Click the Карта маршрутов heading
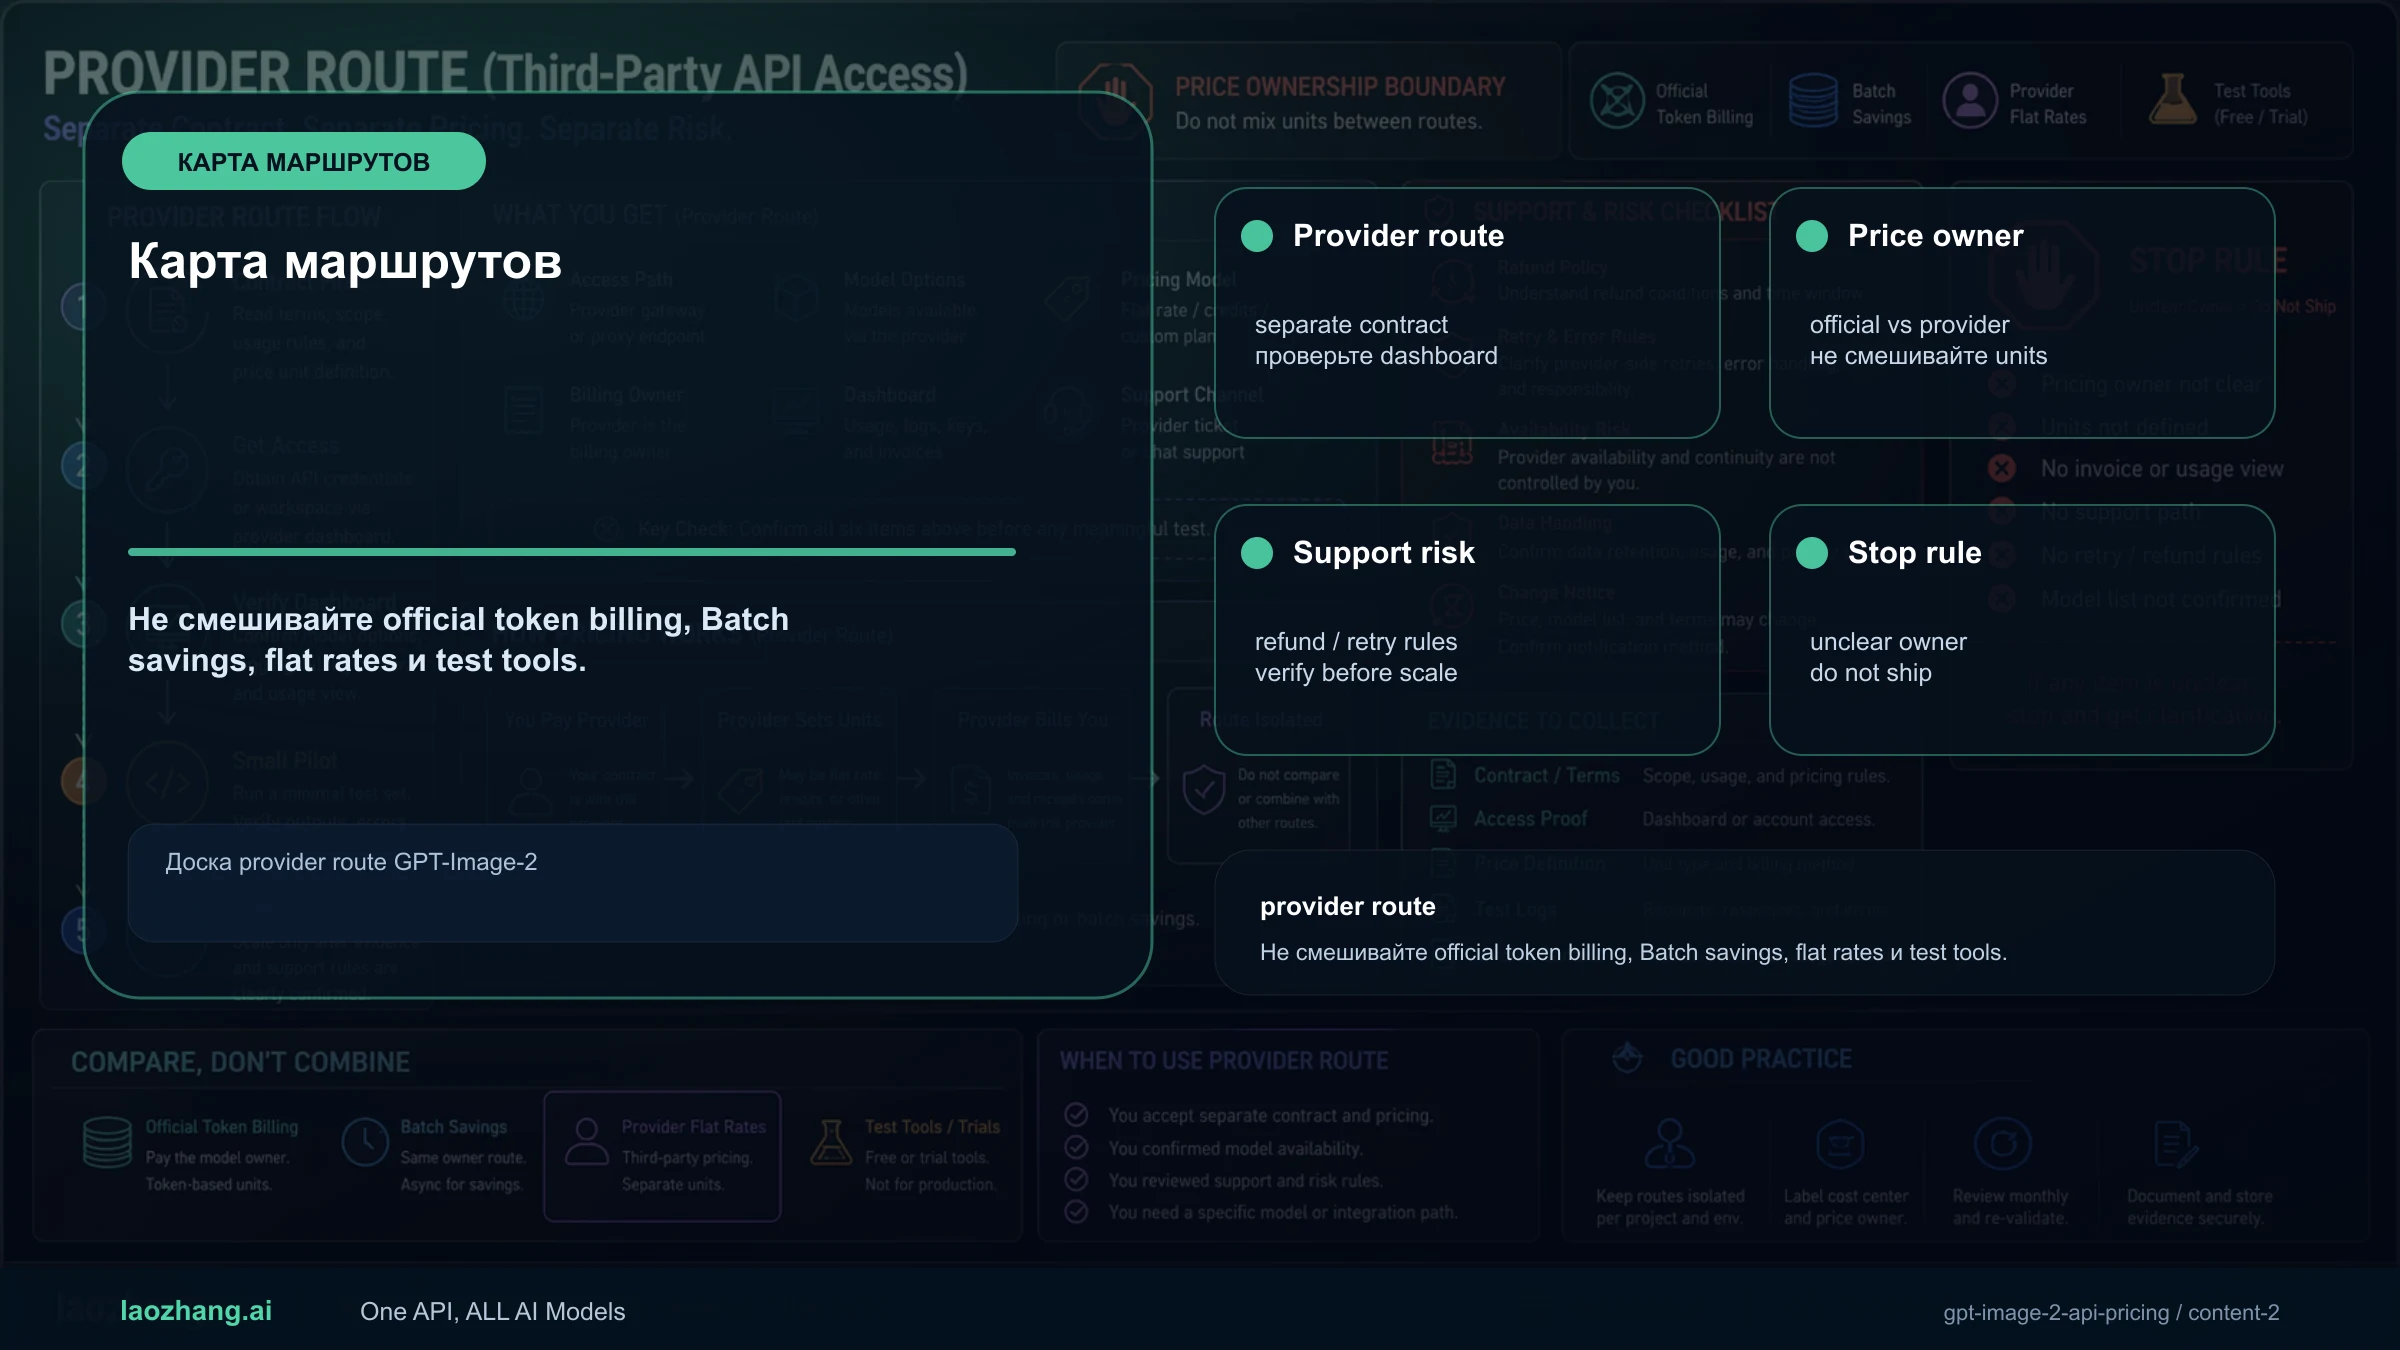The height and width of the screenshot is (1350, 2400). coord(345,262)
